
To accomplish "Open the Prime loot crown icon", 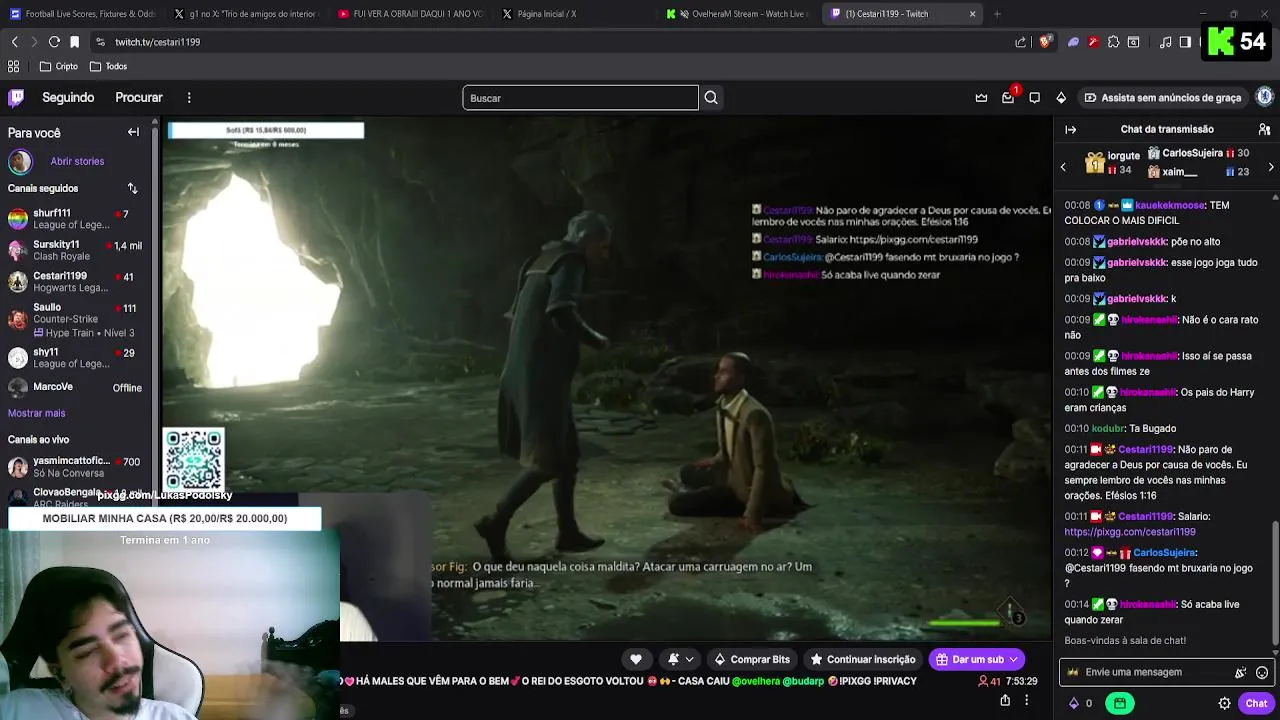I will point(981,98).
